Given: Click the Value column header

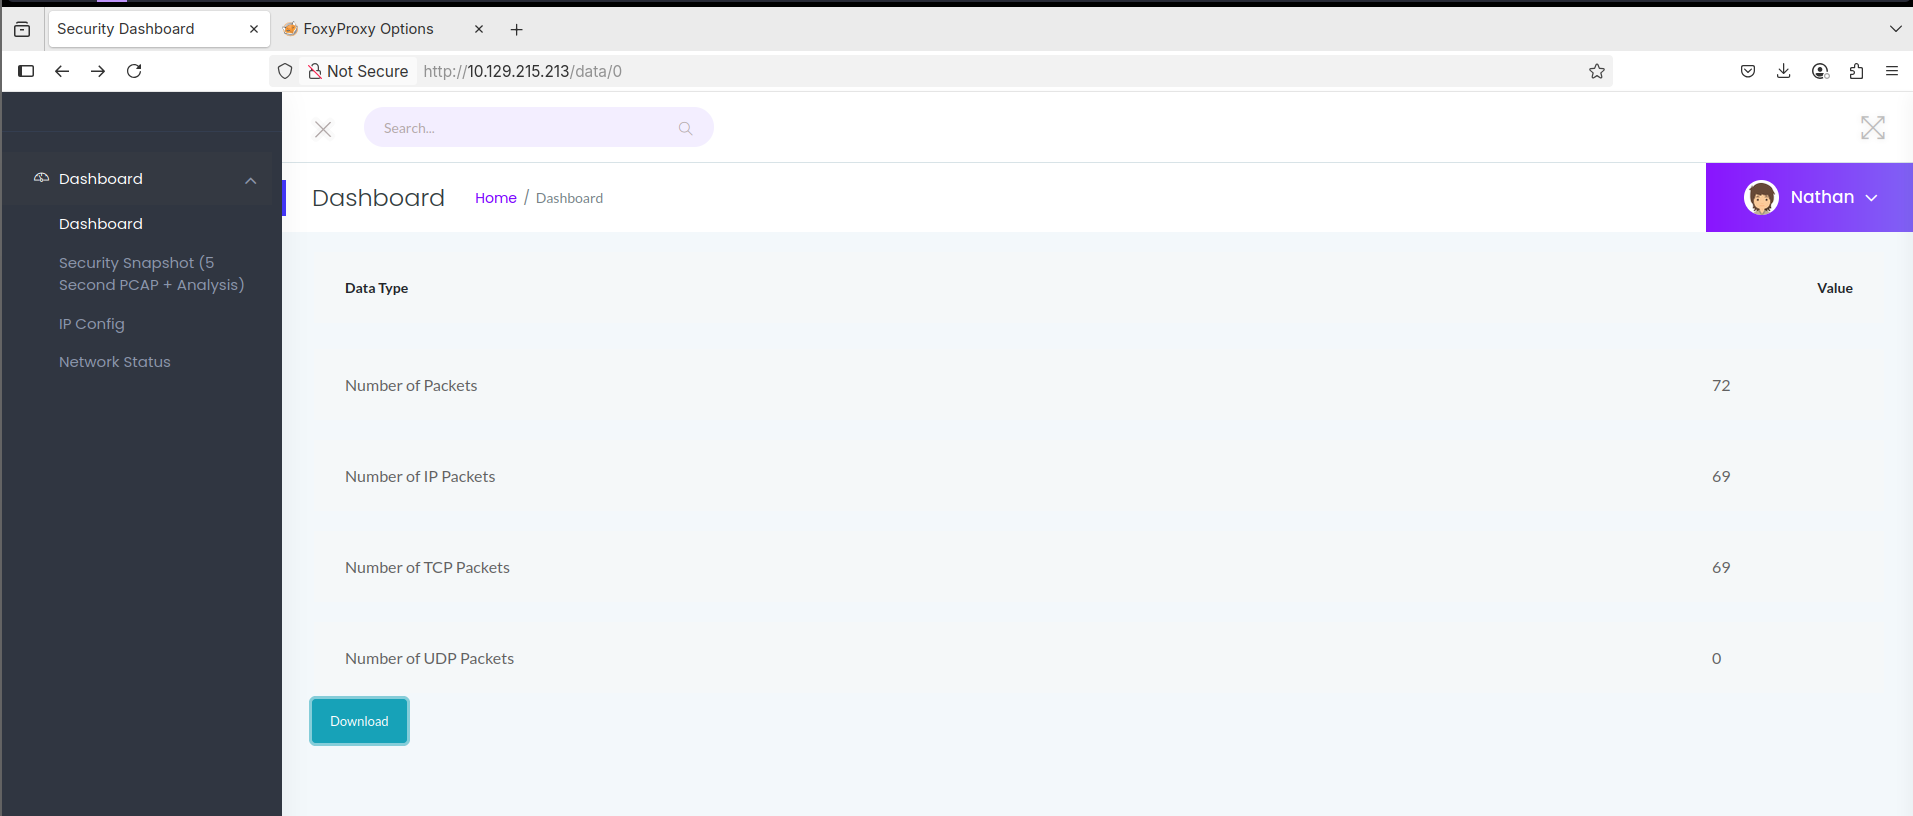Looking at the screenshot, I should (x=1835, y=288).
